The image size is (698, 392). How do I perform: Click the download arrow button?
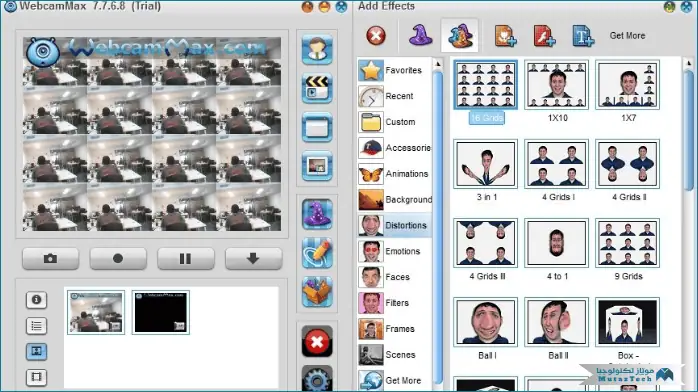coord(253,259)
